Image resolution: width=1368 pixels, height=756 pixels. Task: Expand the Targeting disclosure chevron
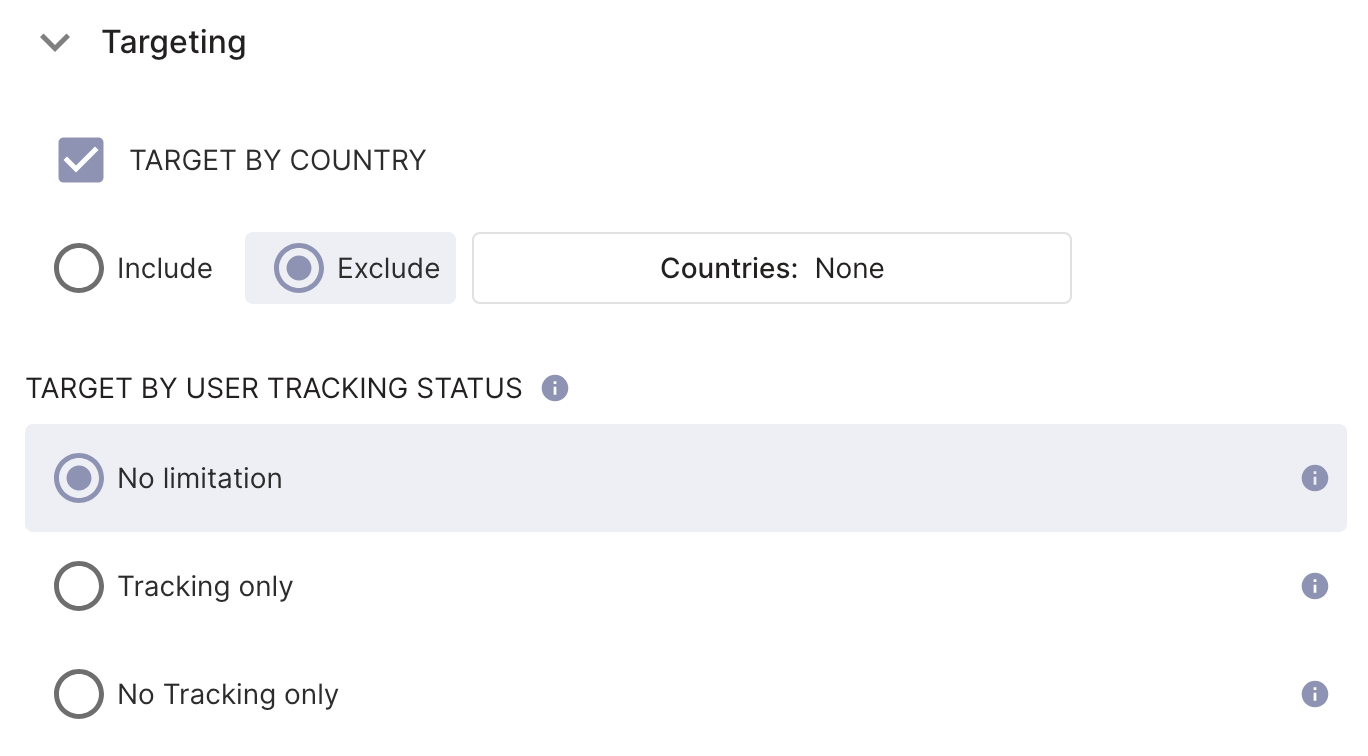pyautogui.click(x=55, y=42)
